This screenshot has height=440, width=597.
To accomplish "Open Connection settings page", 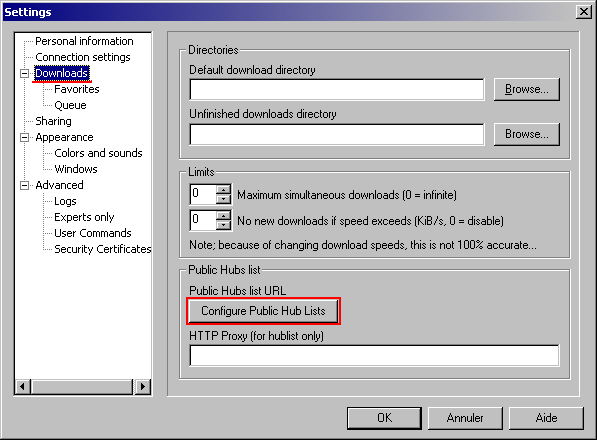I will pyautogui.click(x=83, y=57).
